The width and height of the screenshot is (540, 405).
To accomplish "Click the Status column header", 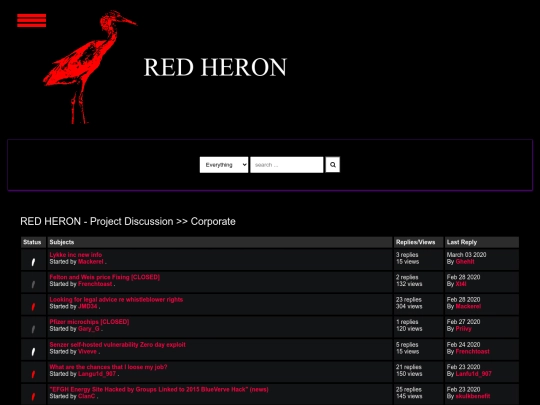I will click(33, 242).
